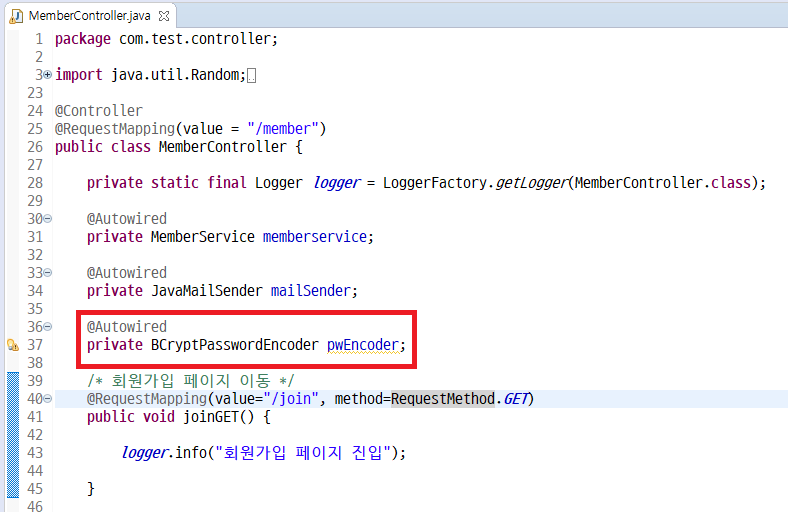This screenshot has height=512, width=788.
Task: Collapse the joinGET method fold on line 40
Action: (47, 399)
